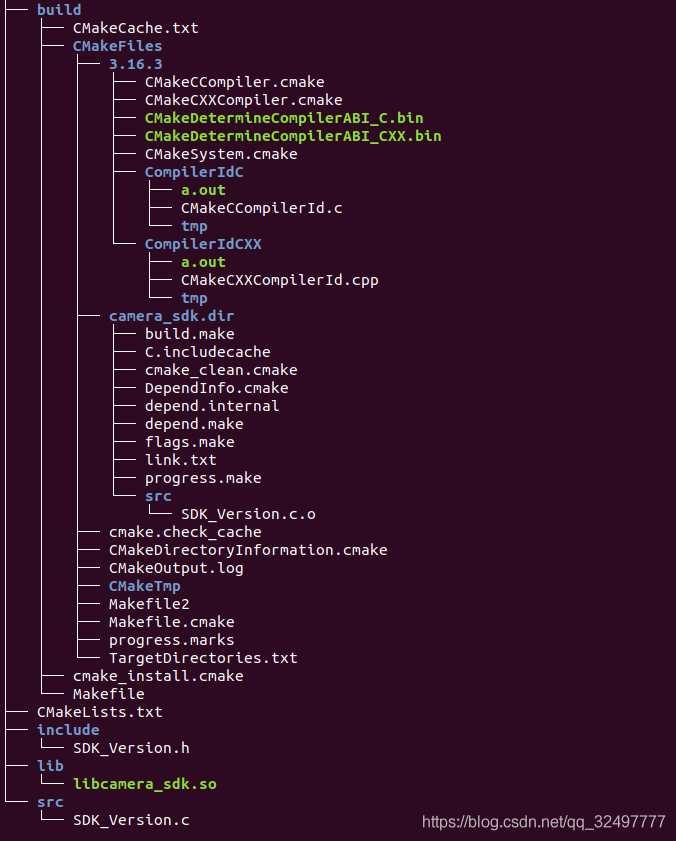Click CMakeDirectoryInformation.cmake entry

click(x=248, y=550)
